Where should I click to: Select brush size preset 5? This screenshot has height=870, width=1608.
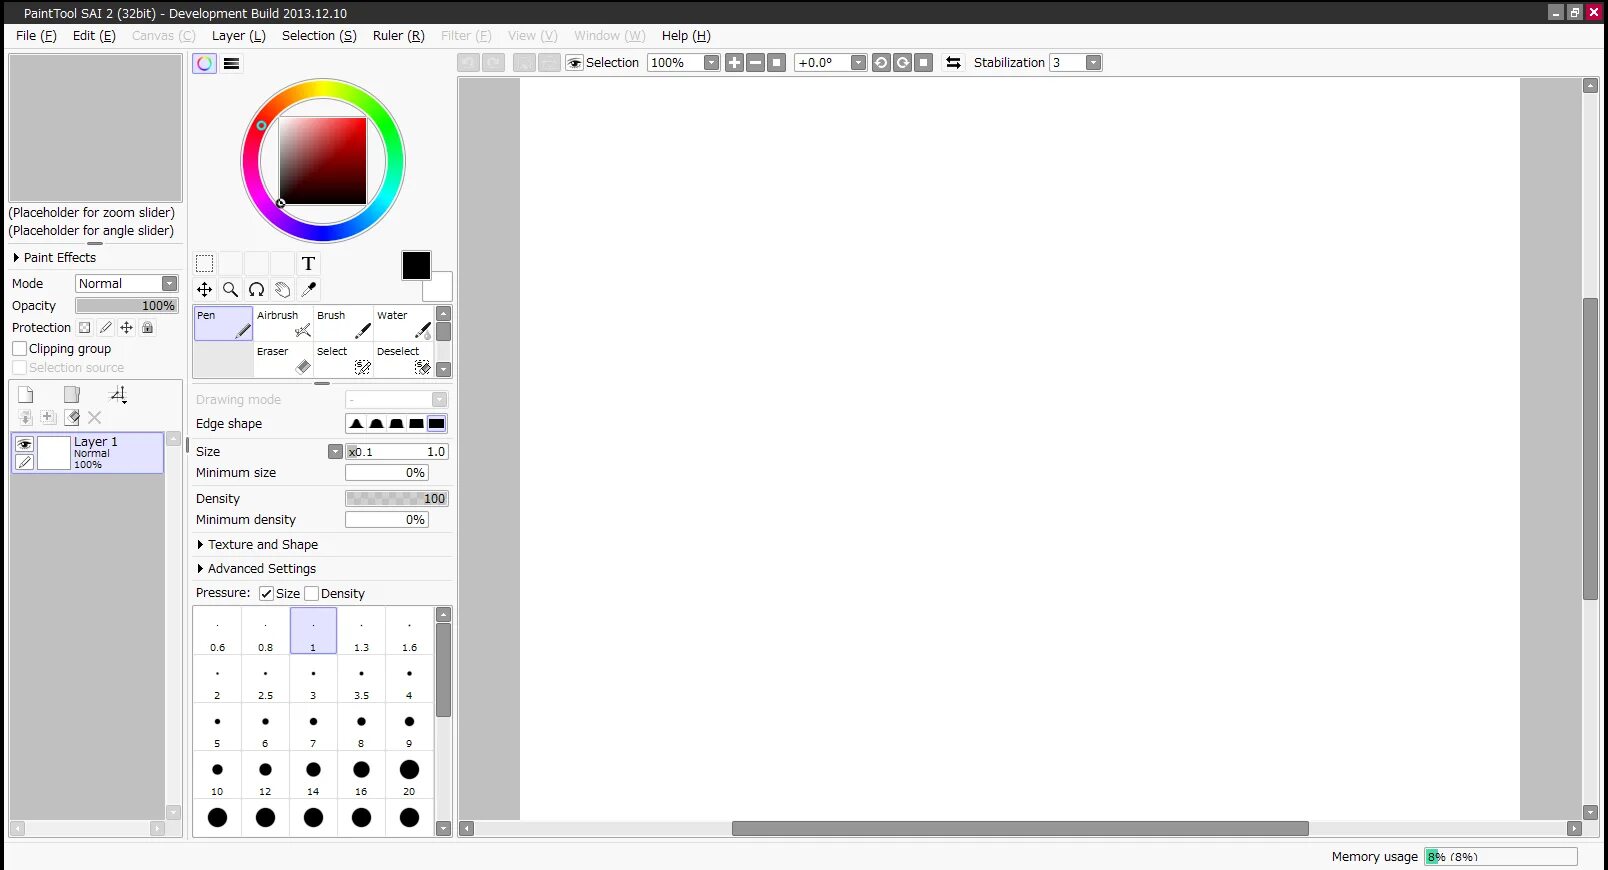(x=217, y=727)
